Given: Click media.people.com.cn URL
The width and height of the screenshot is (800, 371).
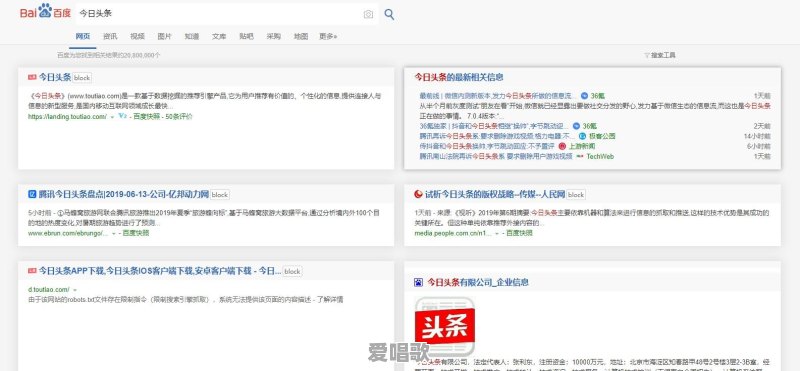Looking at the screenshot, I should pos(453,233).
